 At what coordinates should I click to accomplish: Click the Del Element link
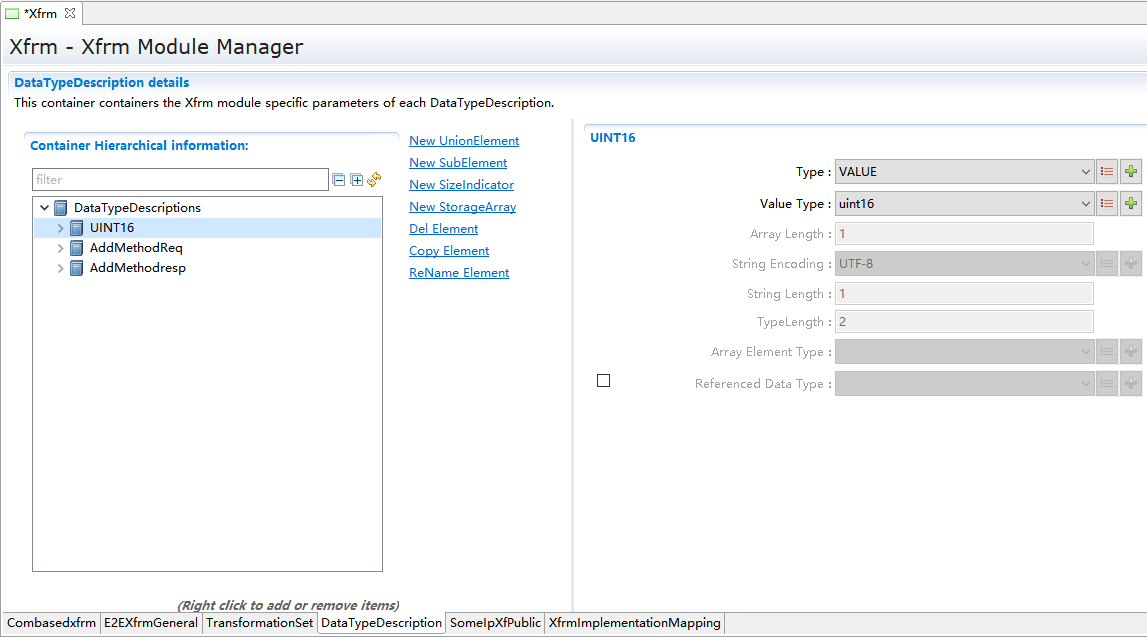point(443,229)
